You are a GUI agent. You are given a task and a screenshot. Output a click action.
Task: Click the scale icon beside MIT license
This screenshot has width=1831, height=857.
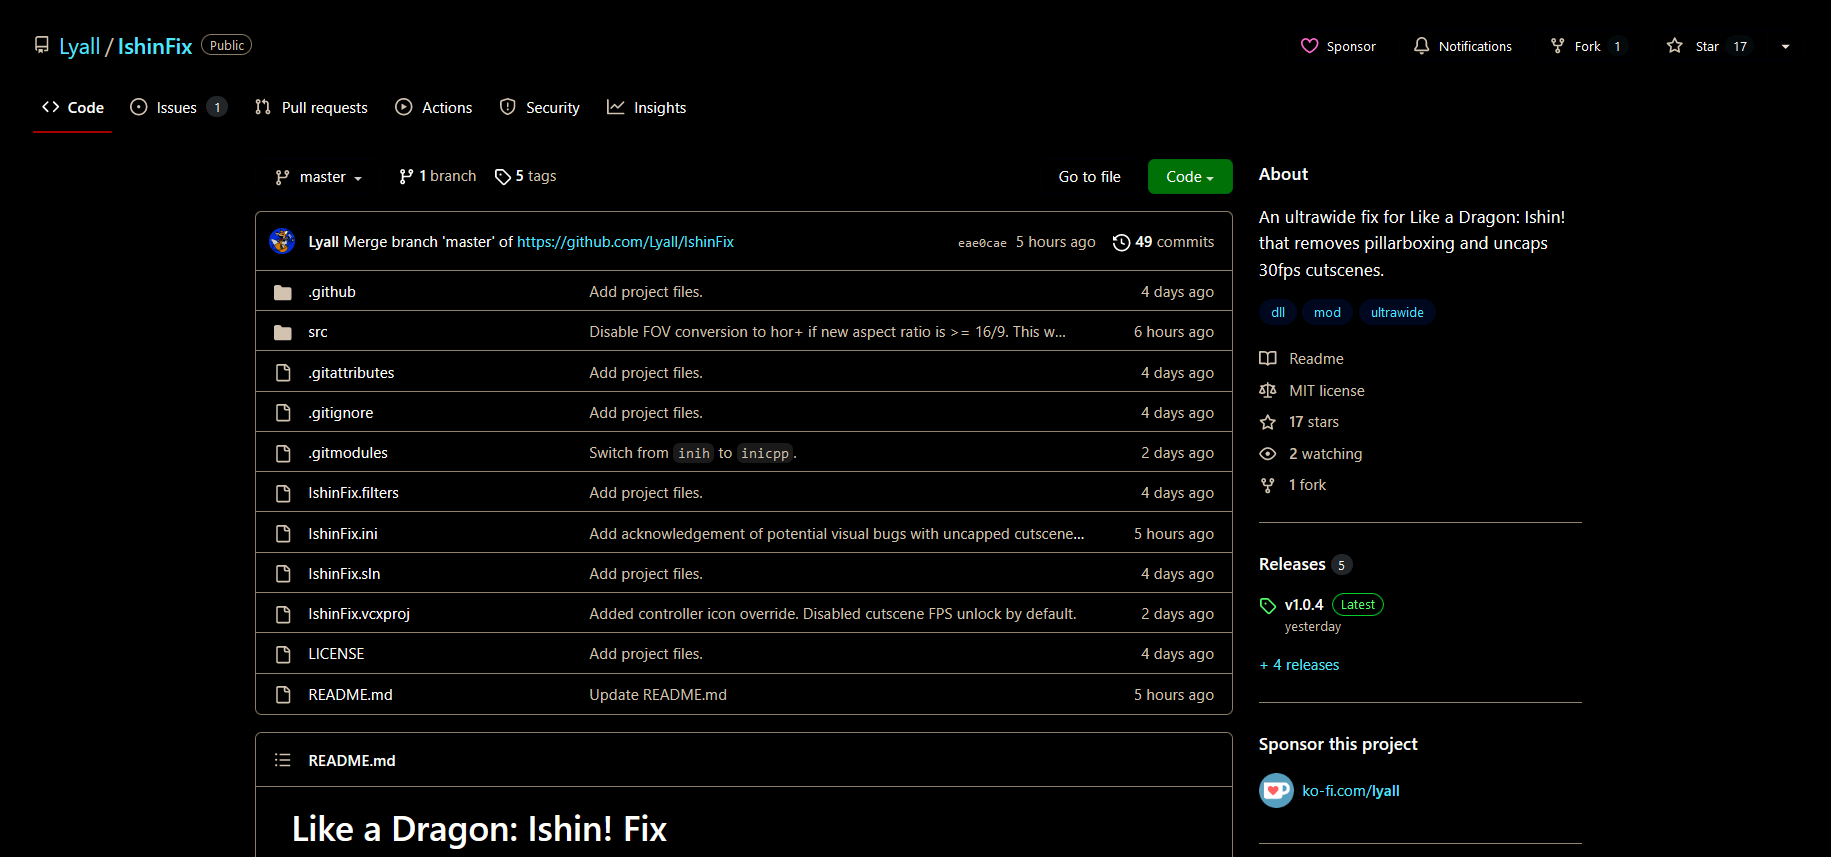[x=1268, y=391]
